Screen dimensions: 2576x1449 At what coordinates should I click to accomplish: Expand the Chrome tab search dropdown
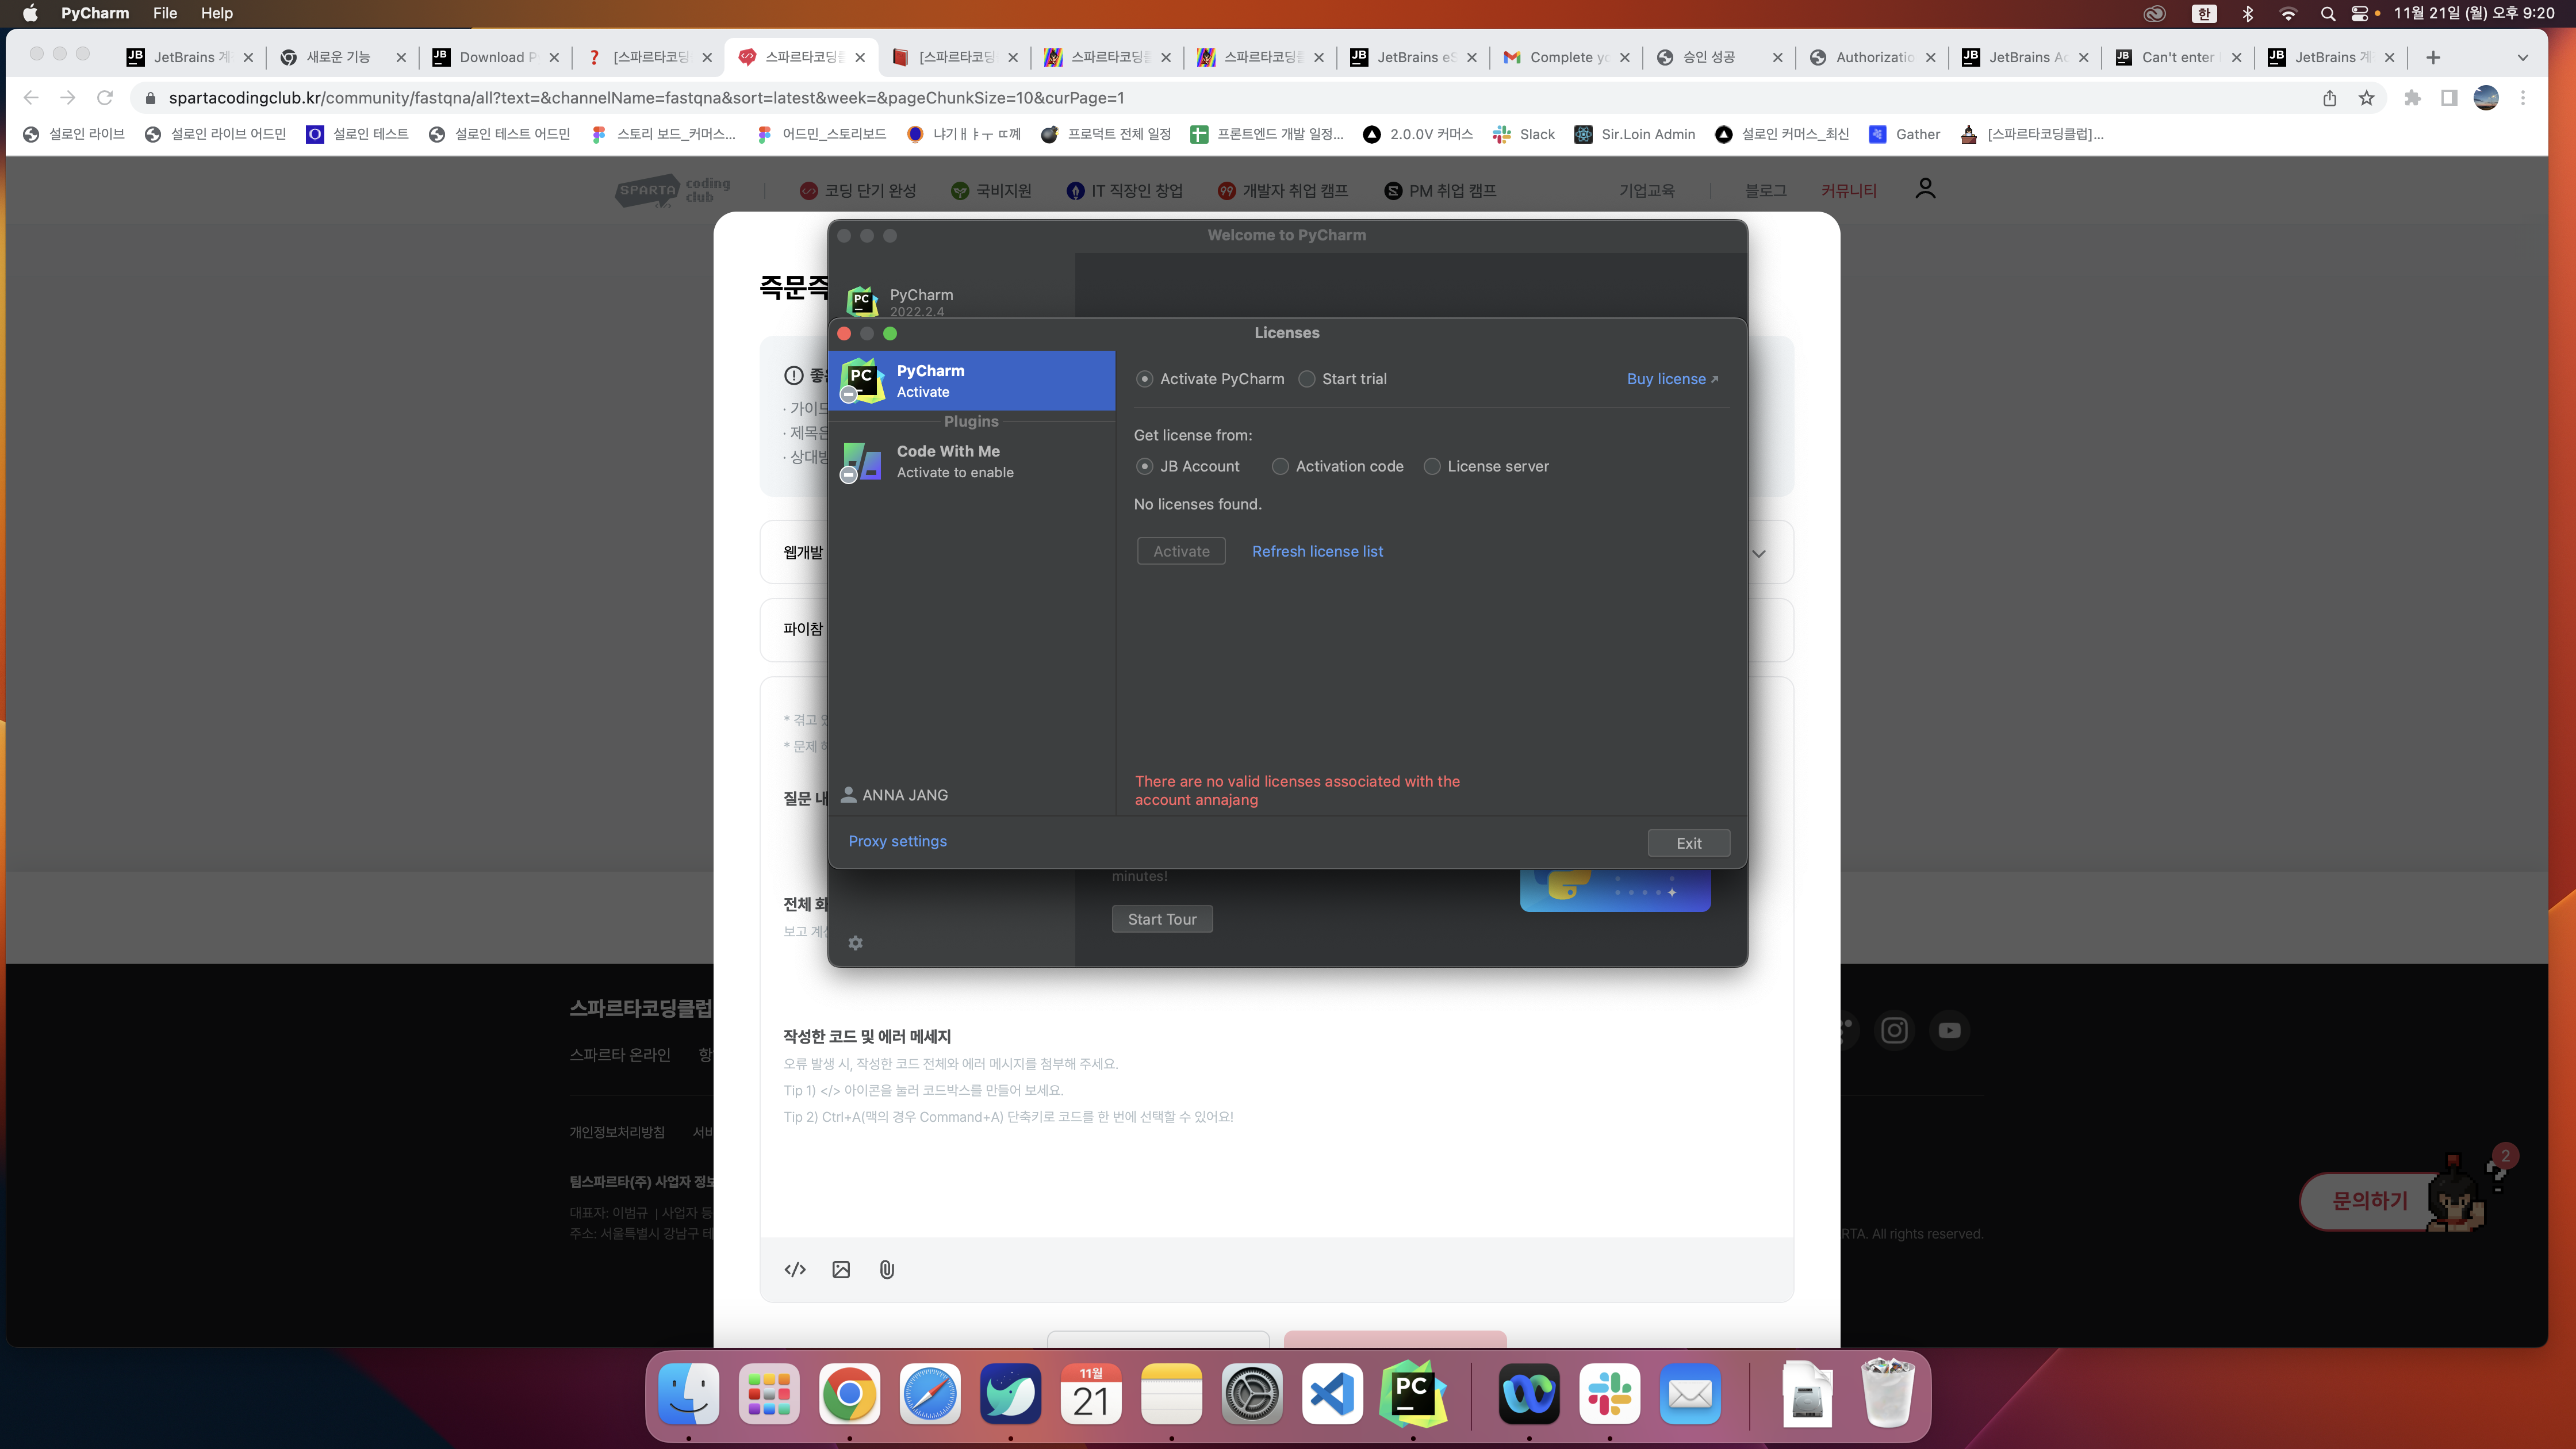2523,57
